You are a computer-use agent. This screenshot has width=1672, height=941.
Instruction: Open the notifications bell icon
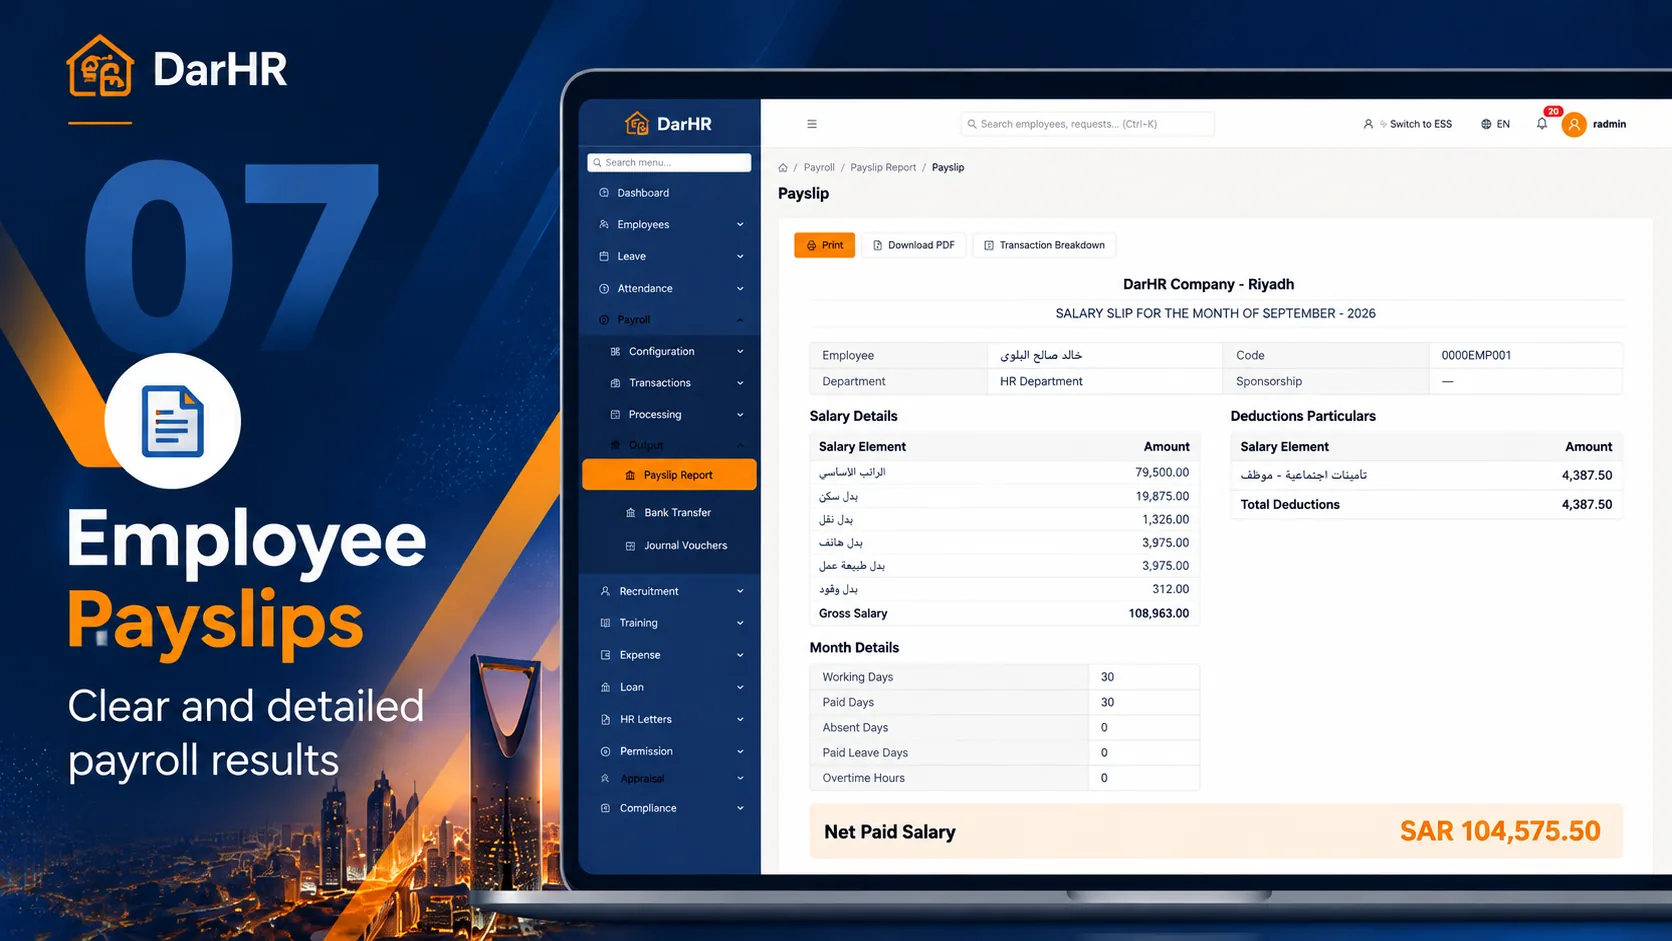click(1542, 124)
